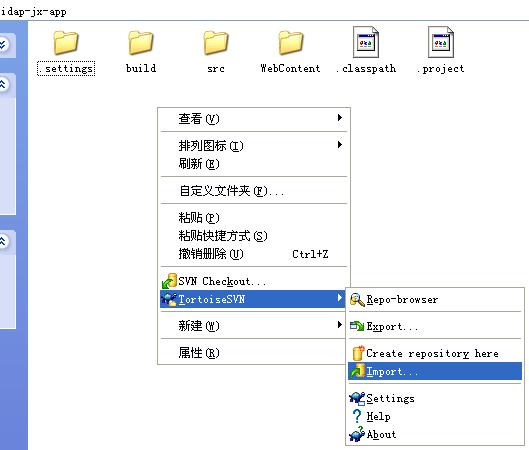Click the Create repository here icon
Viewport: 529px width, 450px height.
coord(358,353)
